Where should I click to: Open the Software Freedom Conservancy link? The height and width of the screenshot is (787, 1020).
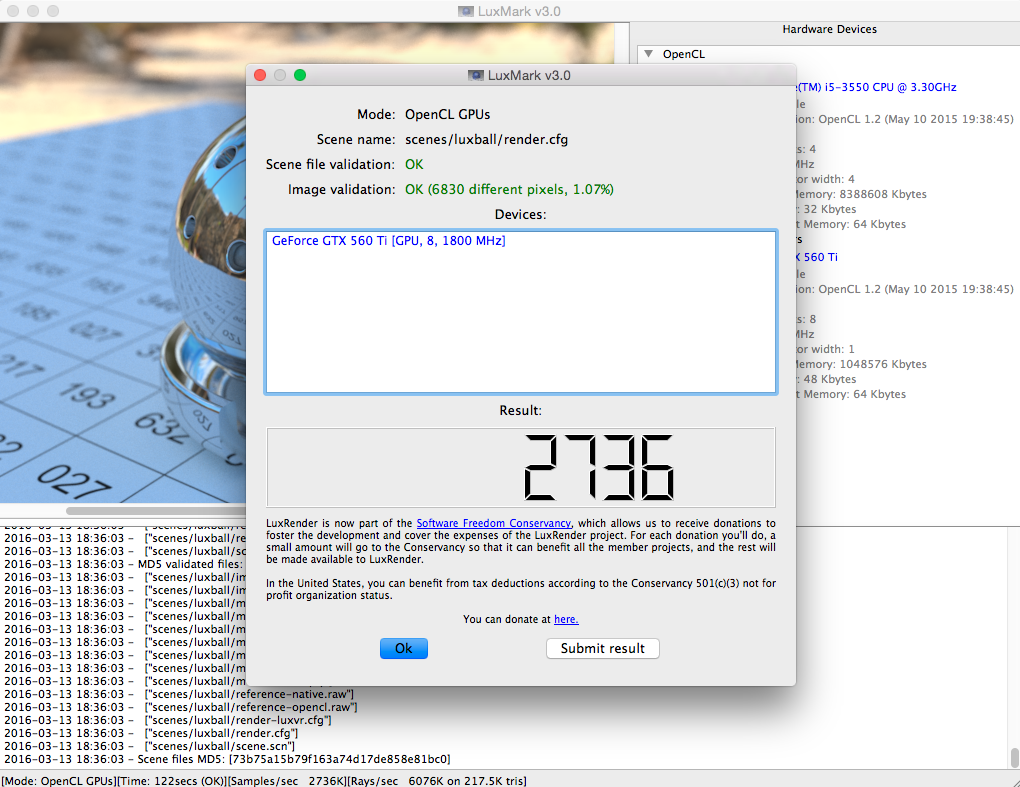pyautogui.click(x=493, y=523)
